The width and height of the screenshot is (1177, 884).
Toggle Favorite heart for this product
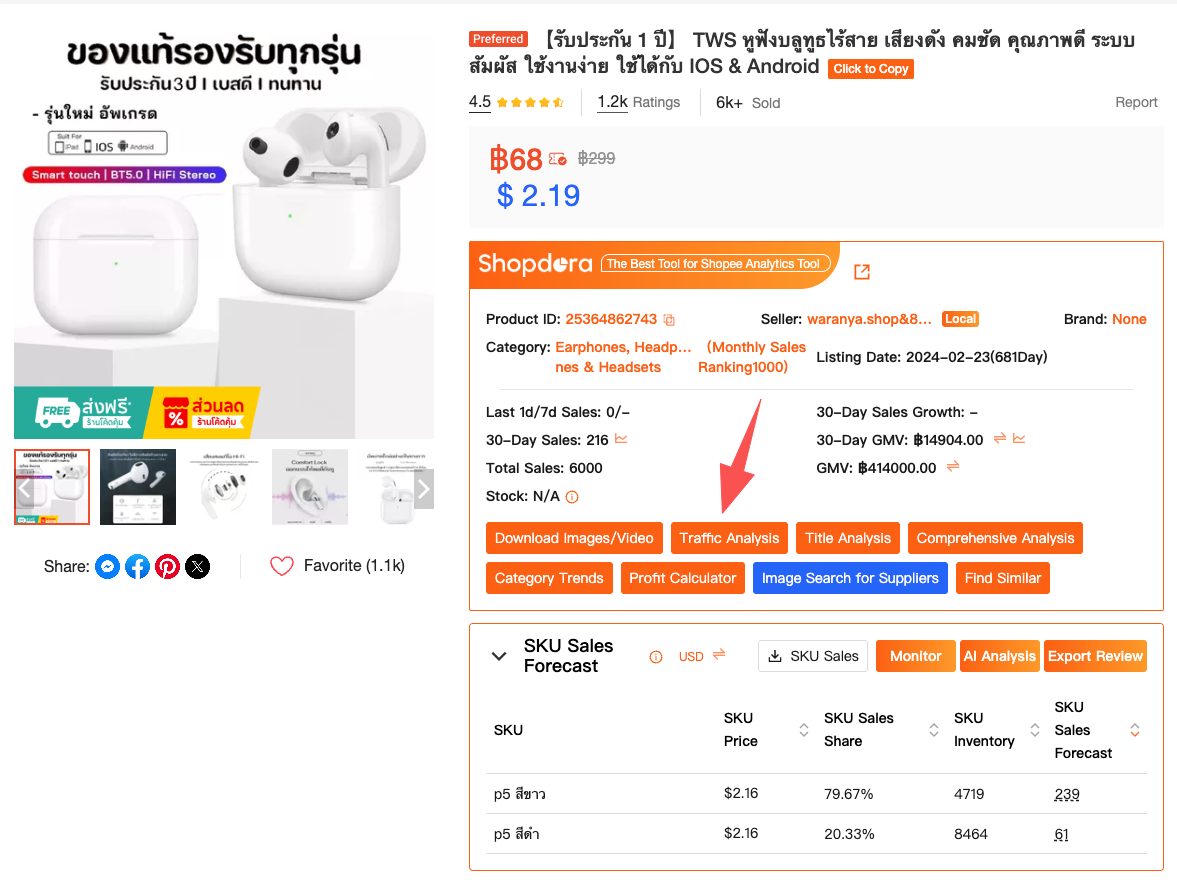point(282,566)
